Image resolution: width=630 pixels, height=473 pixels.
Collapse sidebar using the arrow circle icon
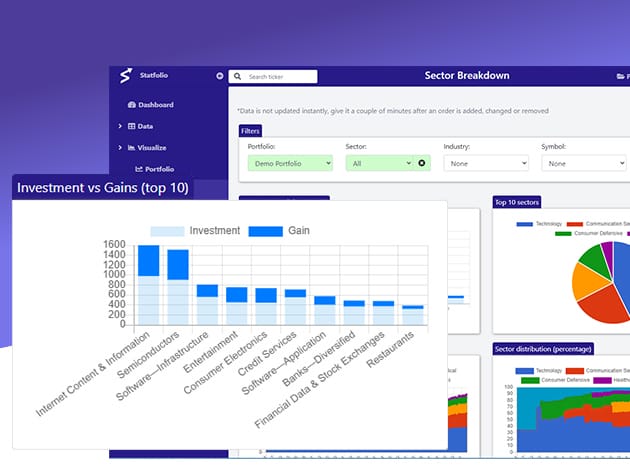click(x=220, y=76)
